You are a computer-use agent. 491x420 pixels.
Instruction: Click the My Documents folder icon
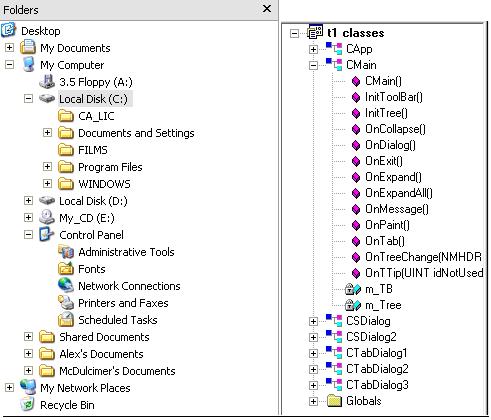[28, 47]
